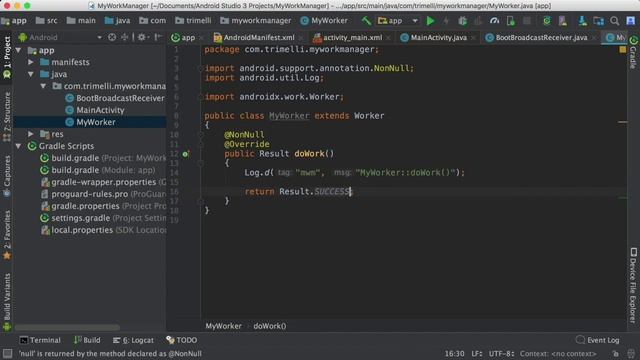Open the Gradle side panel
The image size is (640, 360).
point(633,53)
